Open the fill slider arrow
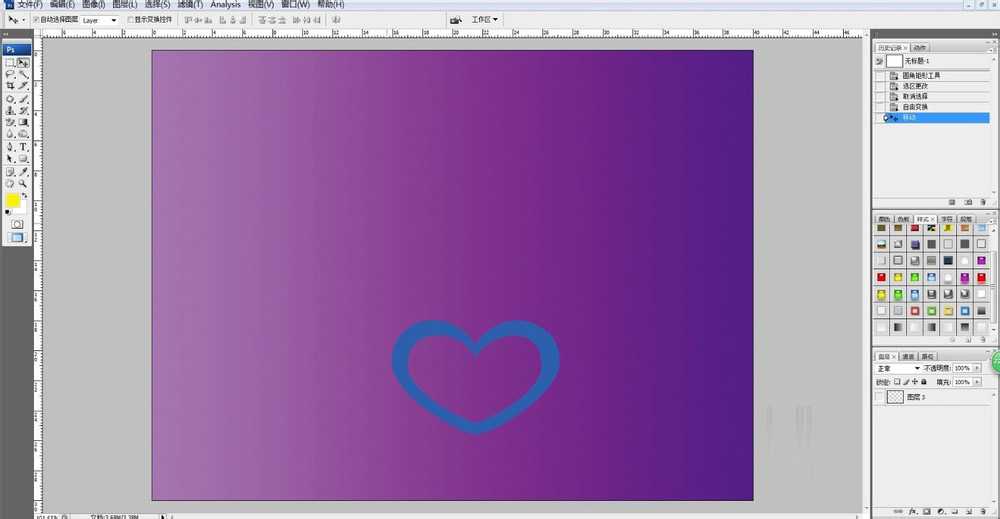This screenshot has width=1000, height=519. coord(977,382)
